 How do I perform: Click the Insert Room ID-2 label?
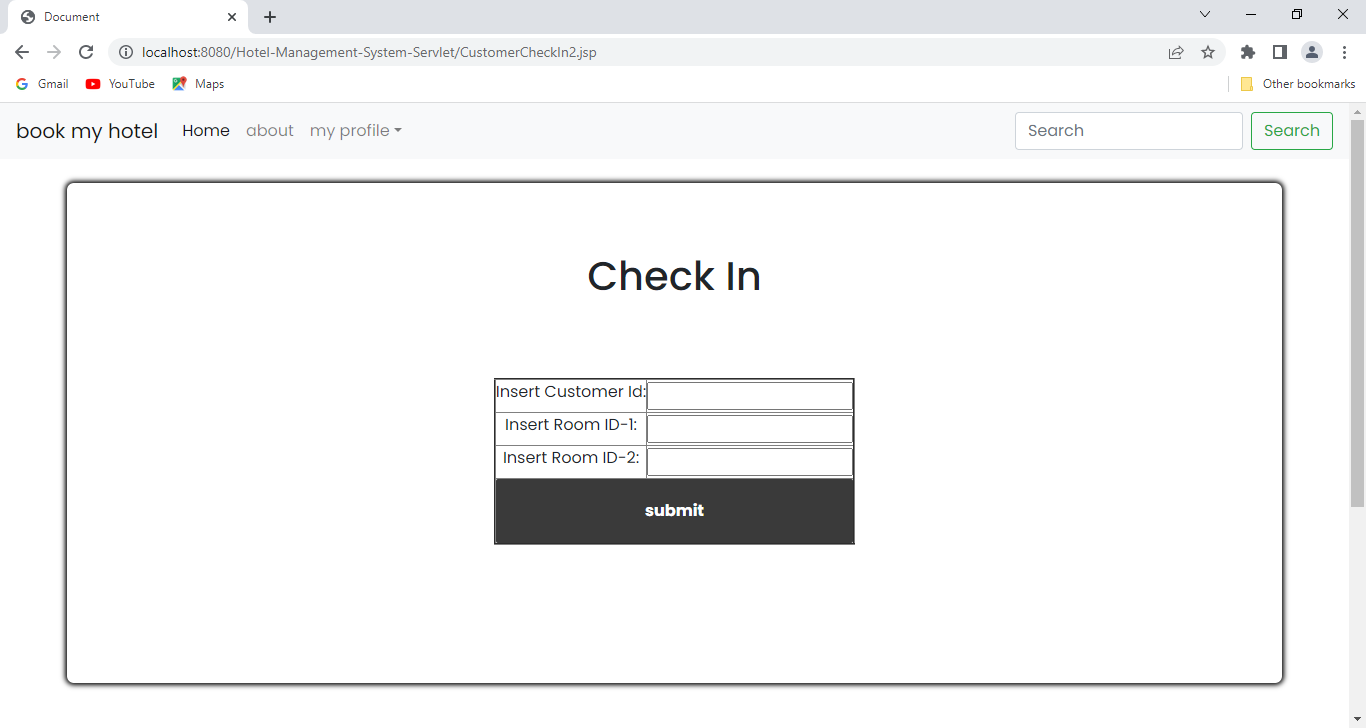click(x=571, y=458)
